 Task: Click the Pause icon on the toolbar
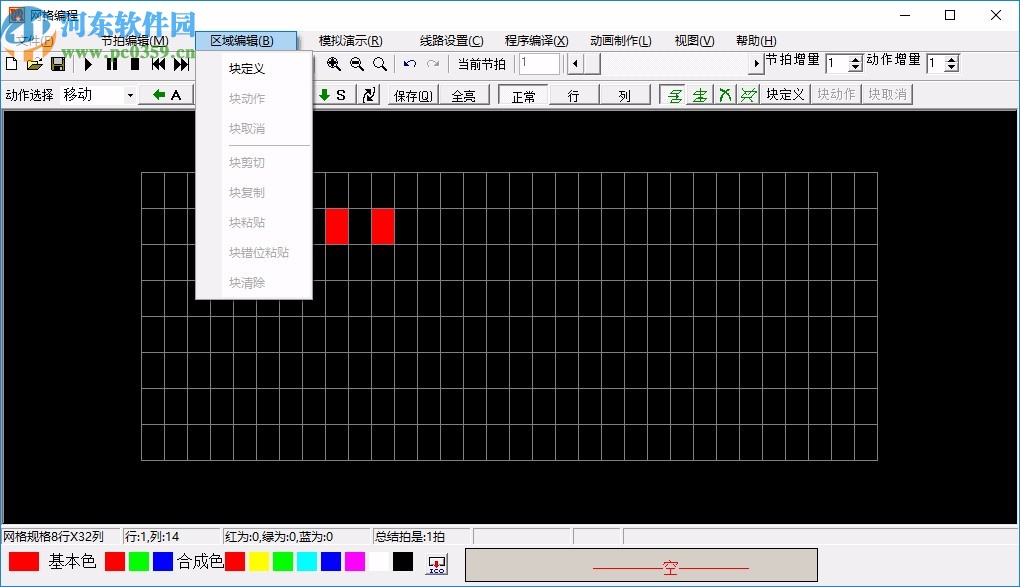111,64
